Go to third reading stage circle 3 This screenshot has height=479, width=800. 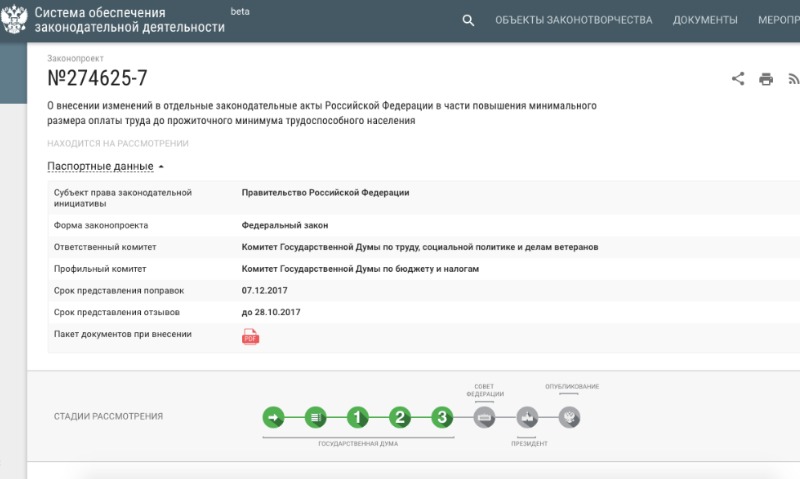(x=442, y=417)
